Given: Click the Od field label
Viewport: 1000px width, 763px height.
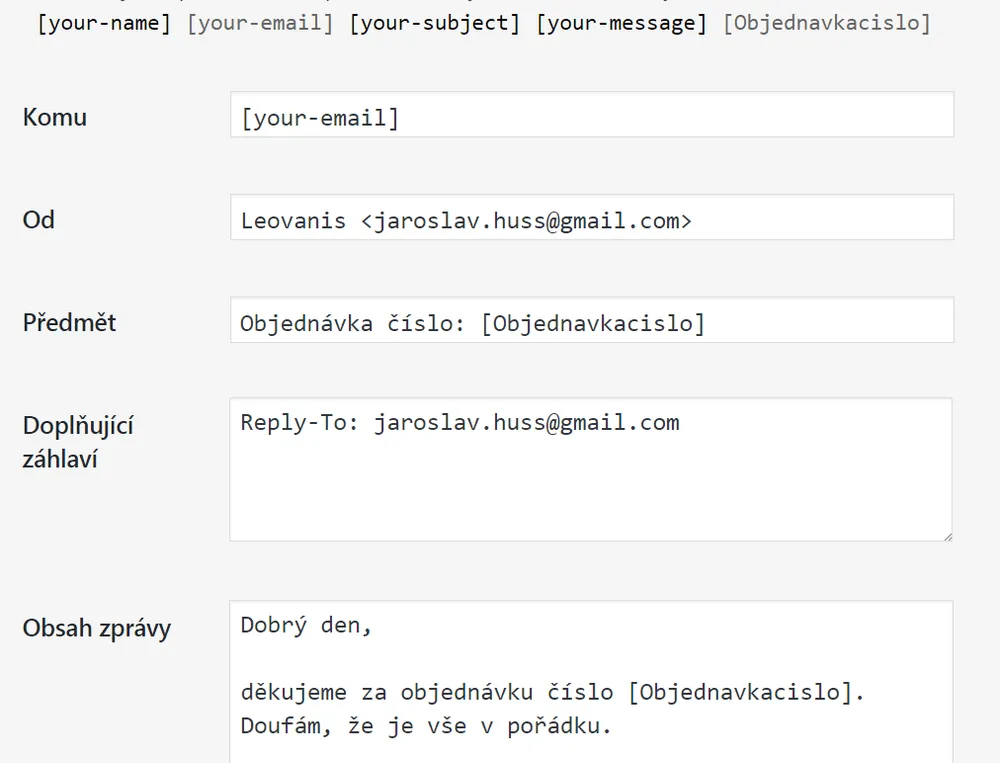Looking at the screenshot, I should click(x=39, y=220).
